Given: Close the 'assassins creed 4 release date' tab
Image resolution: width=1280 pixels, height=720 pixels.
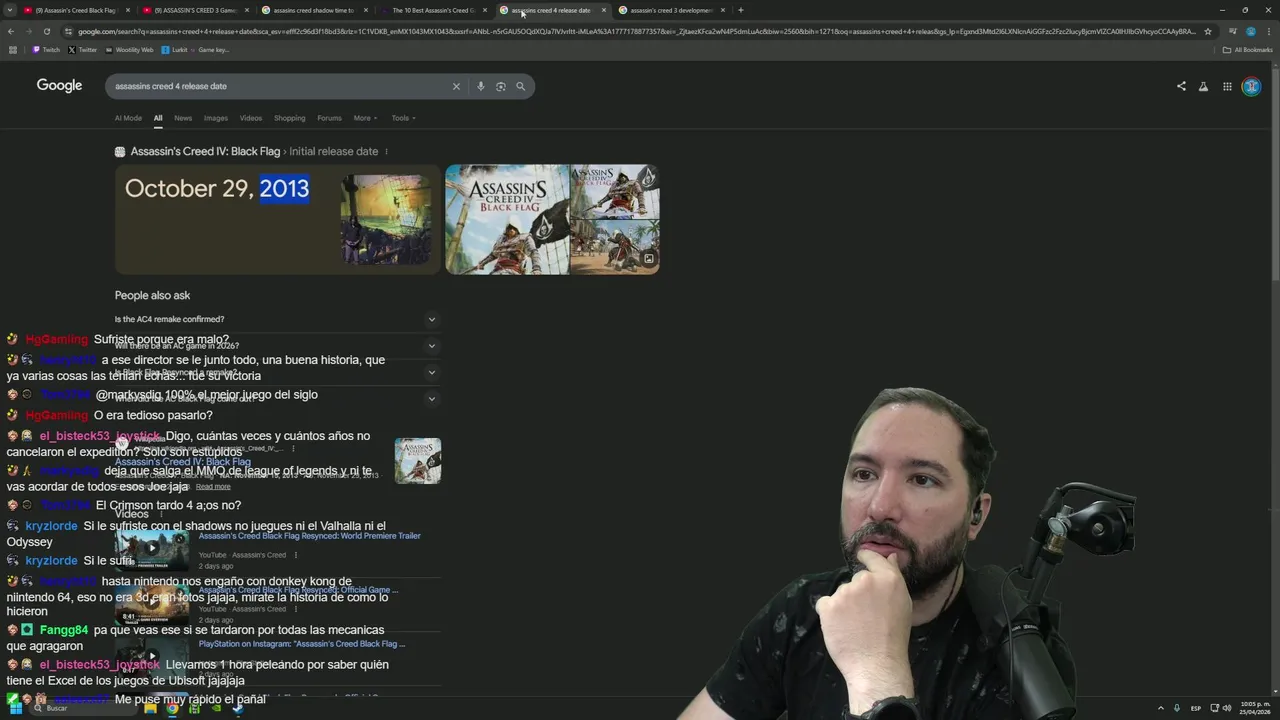Looking at the screenshot, I should click(x=603, y=10).
